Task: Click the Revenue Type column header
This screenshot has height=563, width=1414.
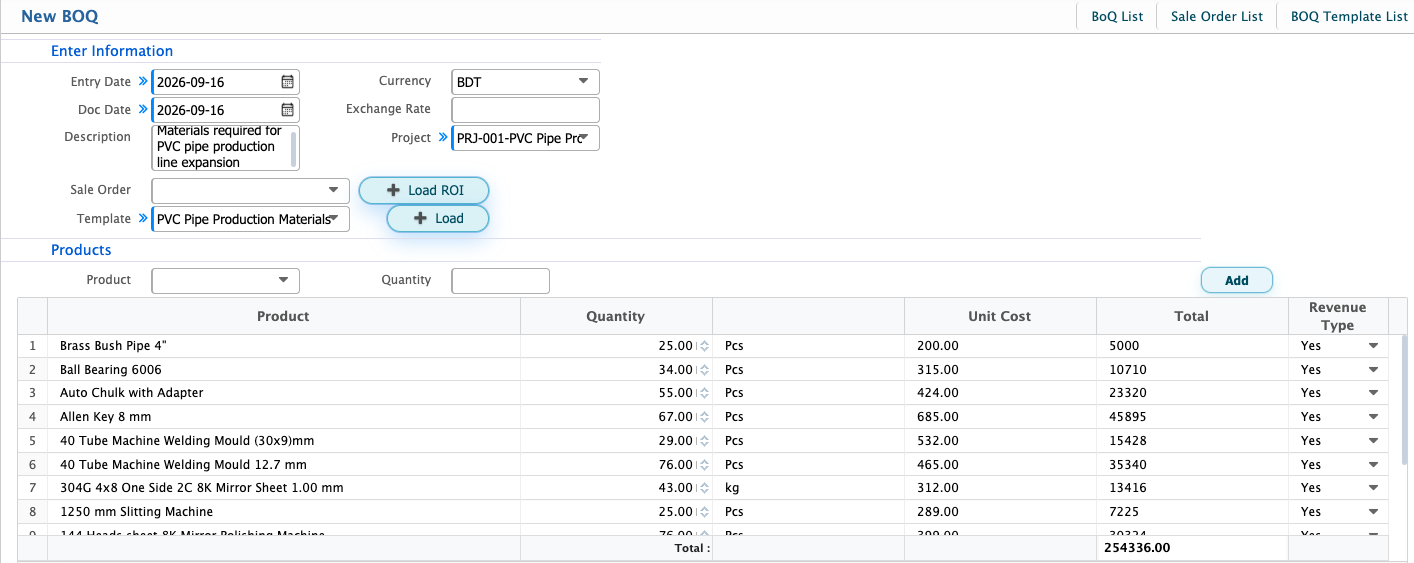Action: [x=1338, y=316]
